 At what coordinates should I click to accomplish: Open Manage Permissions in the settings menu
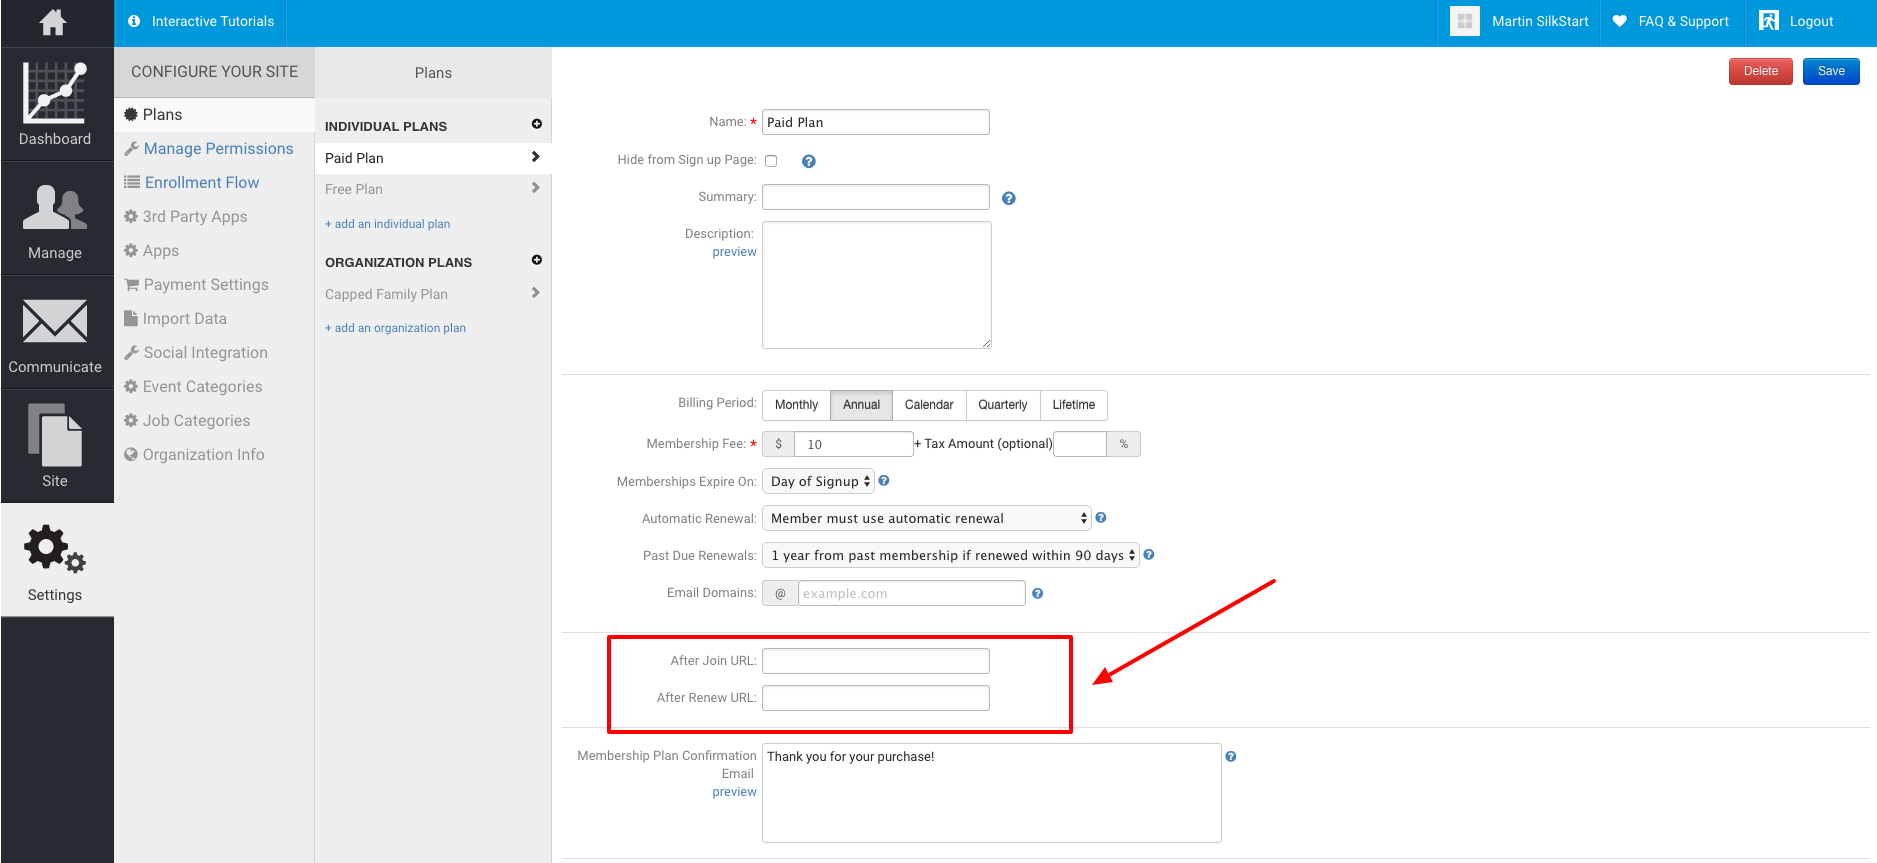218,149
